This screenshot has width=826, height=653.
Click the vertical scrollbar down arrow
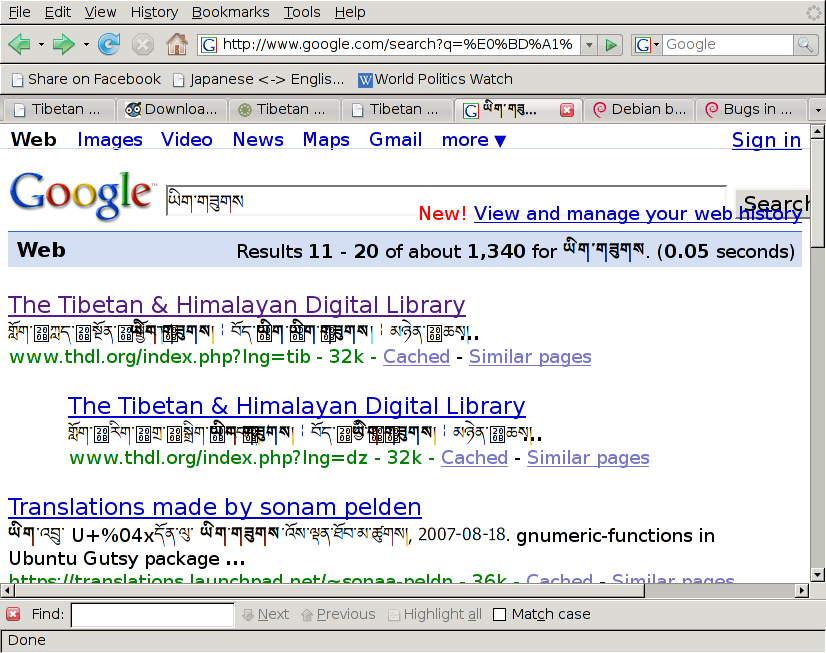click(x=817, y=575)
